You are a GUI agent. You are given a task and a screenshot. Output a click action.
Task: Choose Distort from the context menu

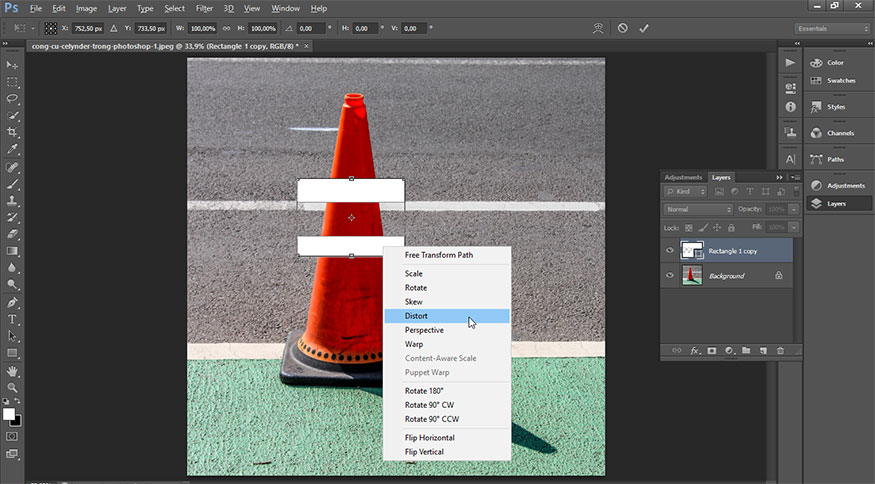tap(414, 316)
